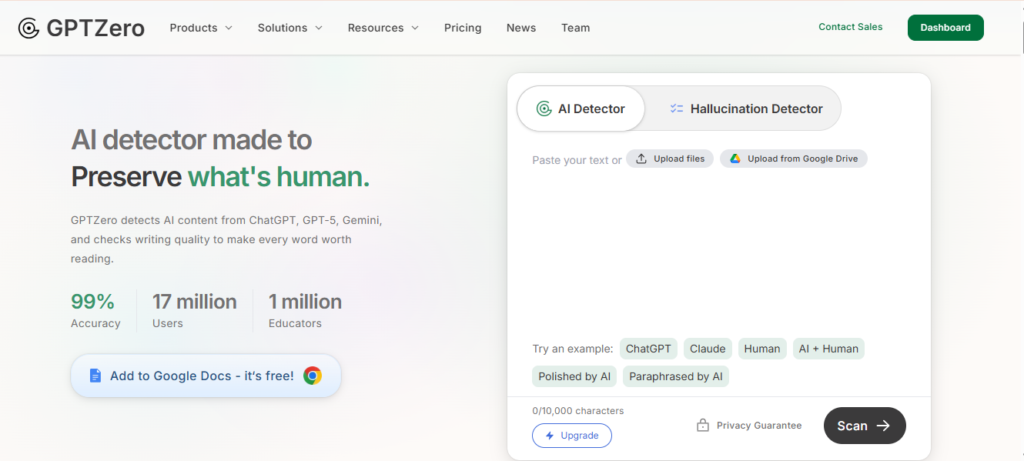Start the Scan button
1024x461 pixels.
point(865,426)
